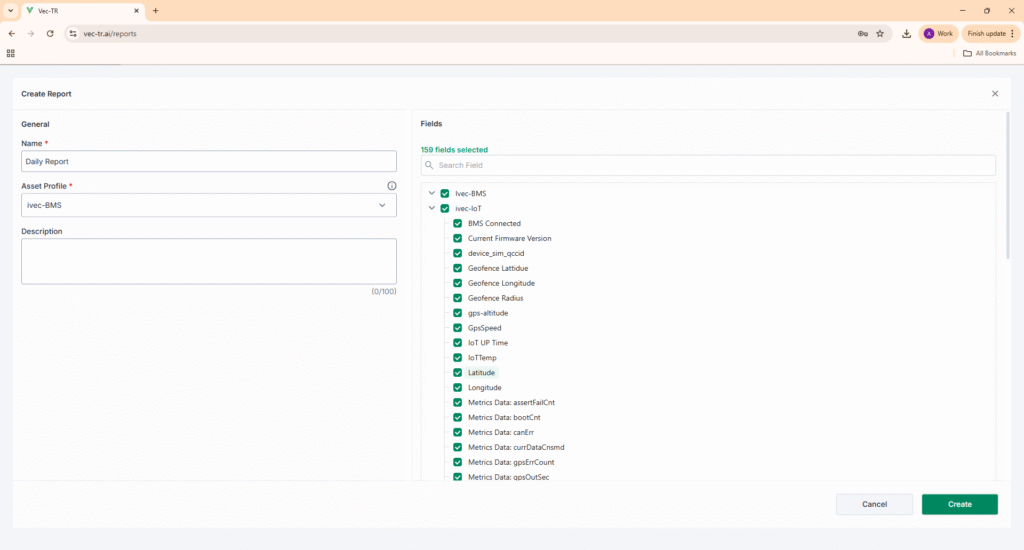Bookmark this page with the star icon
1024x550 pixels.
[x=880, y=33]
